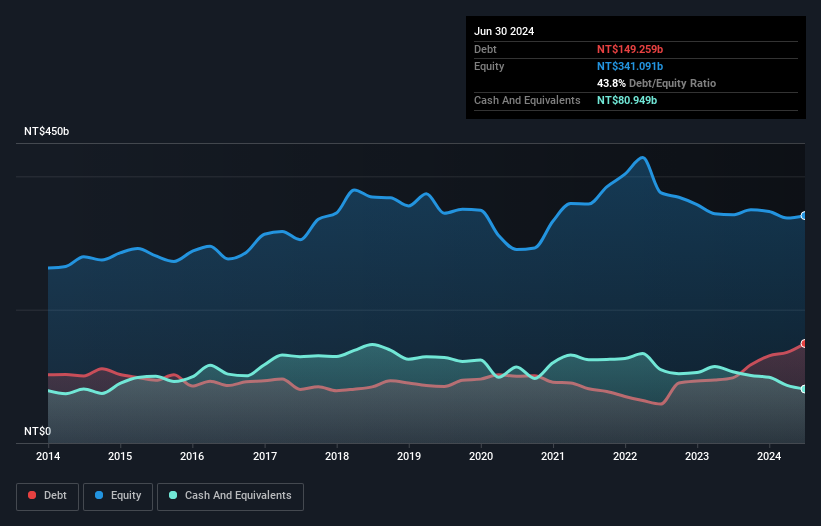Viewport: 821px width, 526px height.
Task: Click the red Debt endpoint marker
Action: coord(804,344)
